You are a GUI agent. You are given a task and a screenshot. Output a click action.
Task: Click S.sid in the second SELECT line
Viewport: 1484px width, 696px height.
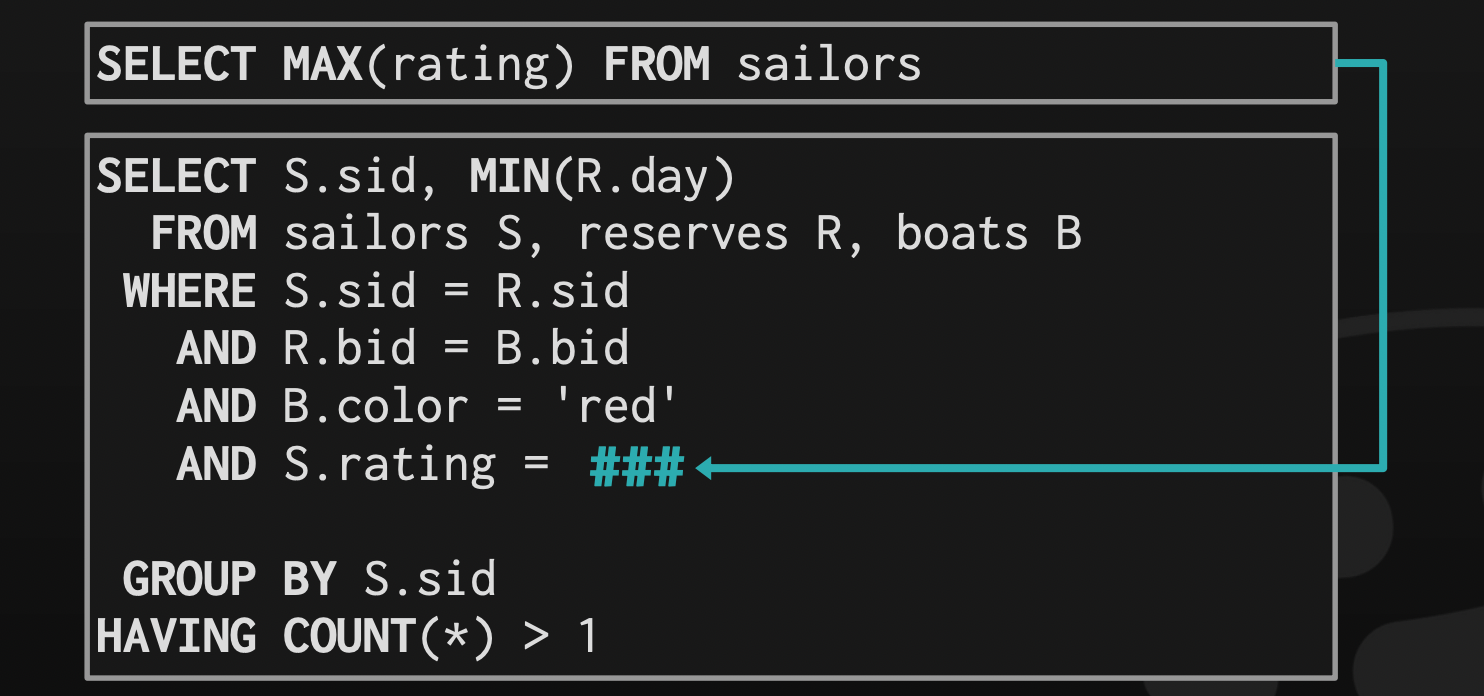click(349, 177)
